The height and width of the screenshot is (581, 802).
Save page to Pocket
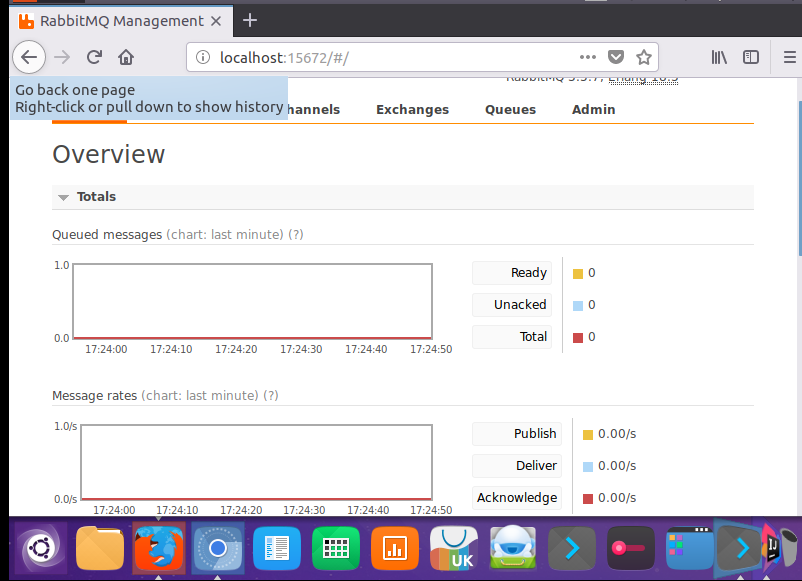(x=616, y=57)
